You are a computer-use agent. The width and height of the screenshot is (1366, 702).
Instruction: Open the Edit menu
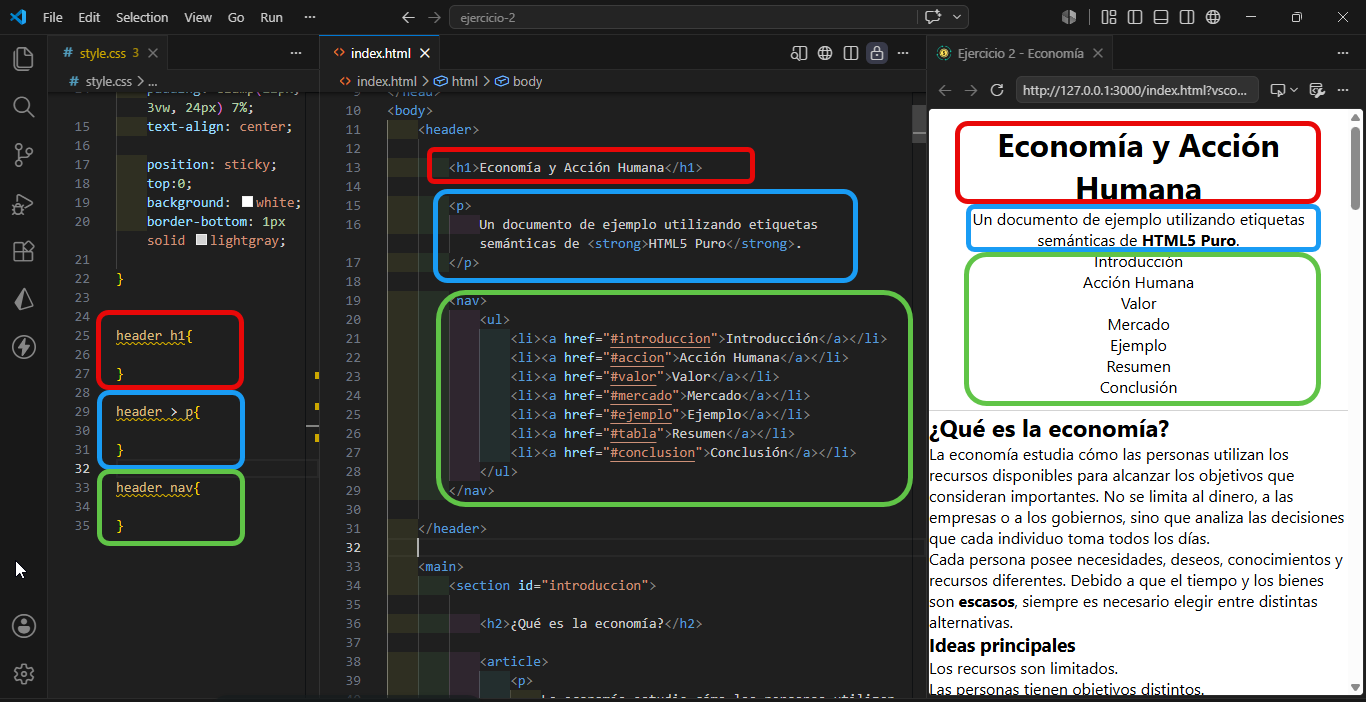point(89,17)
